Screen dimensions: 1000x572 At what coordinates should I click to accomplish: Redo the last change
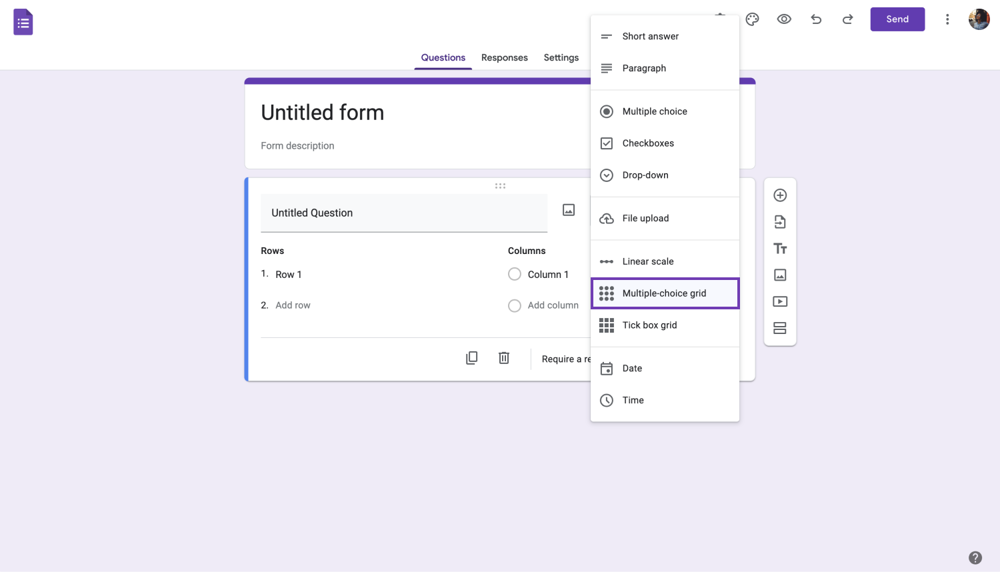(848, 19)
